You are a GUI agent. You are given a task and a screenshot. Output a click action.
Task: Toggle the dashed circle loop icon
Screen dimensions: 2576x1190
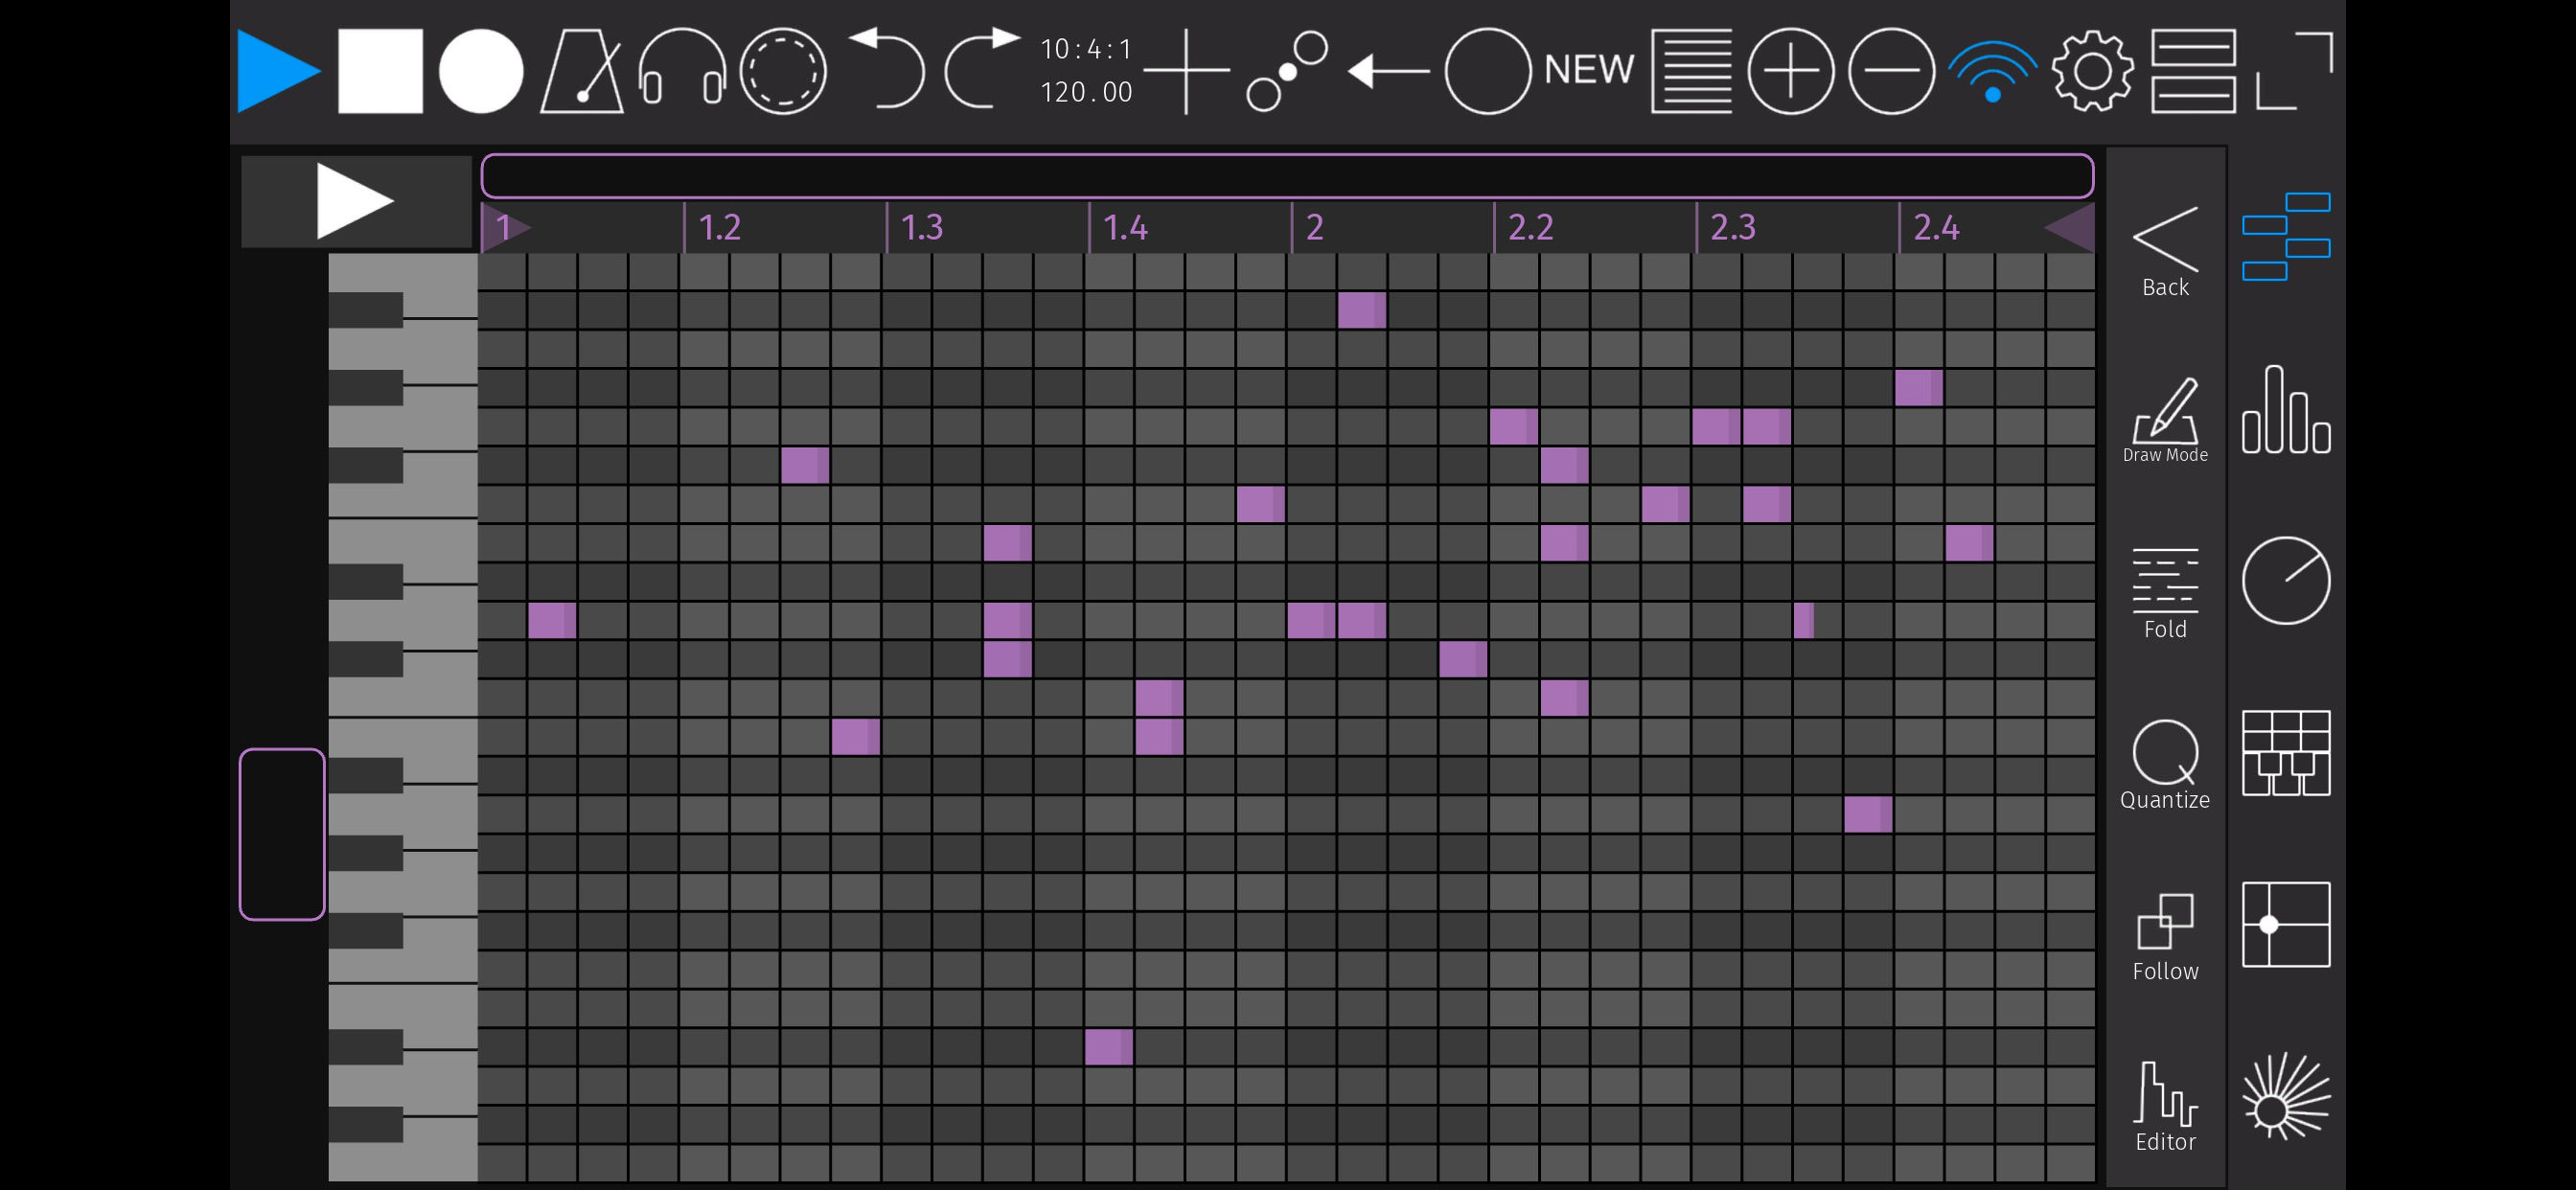[x=782, y=71]
